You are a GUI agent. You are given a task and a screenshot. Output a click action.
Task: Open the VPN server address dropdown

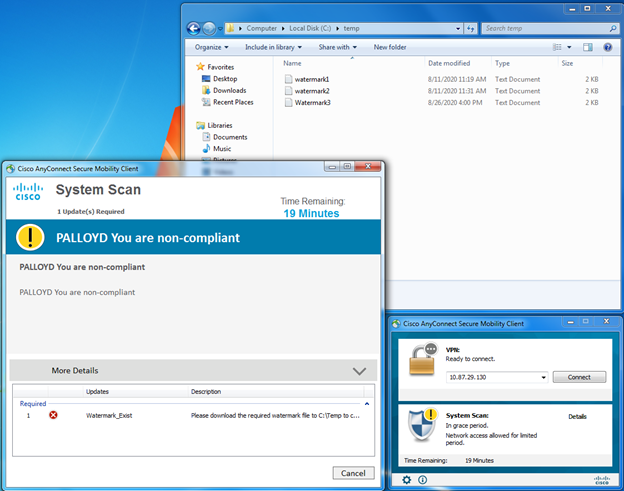tap(543, 377)
